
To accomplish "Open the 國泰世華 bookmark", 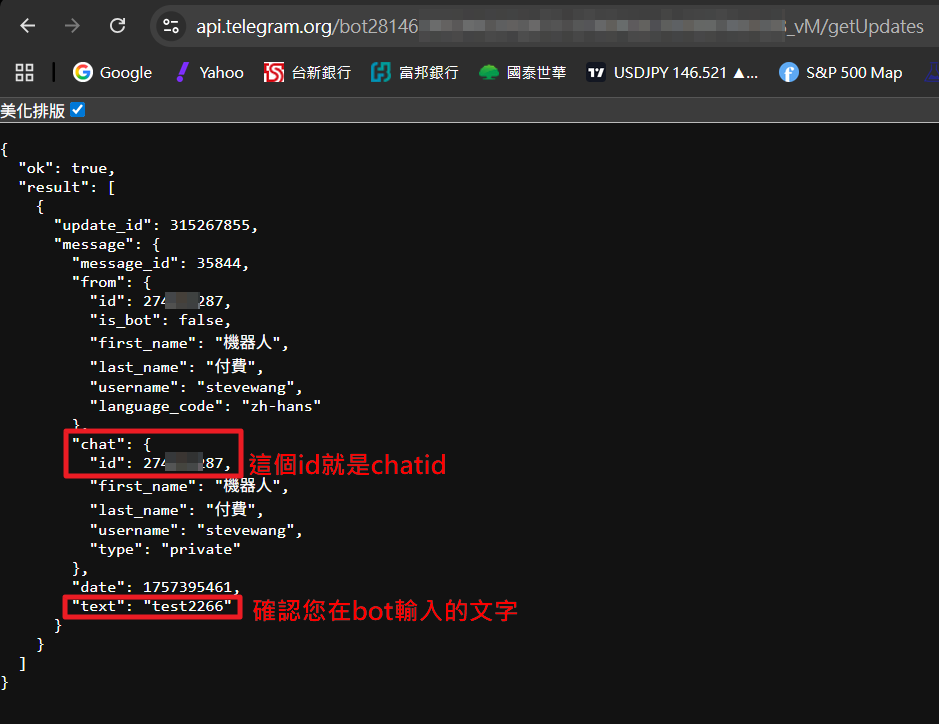I will point(522,72).
